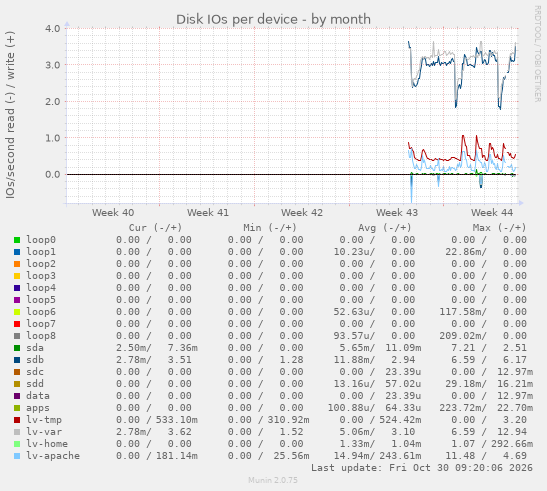This screenshot has height=491, width=547.
Task: Click the apps legend label
Action: click(x=38, y=408)
